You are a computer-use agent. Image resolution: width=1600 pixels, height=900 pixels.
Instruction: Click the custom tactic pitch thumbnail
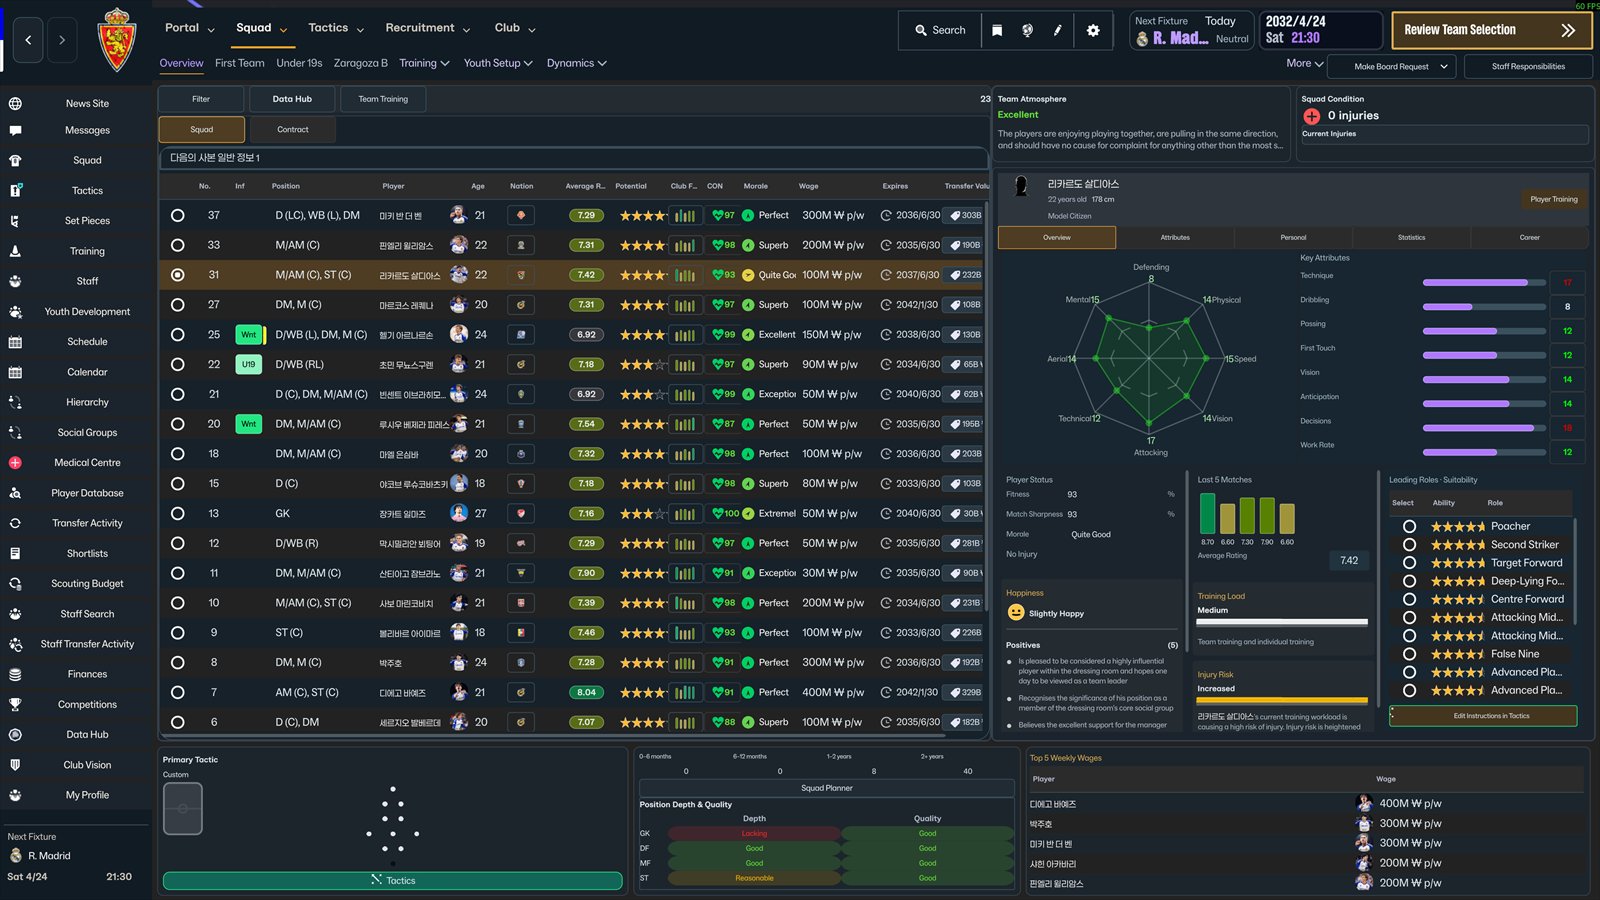183,808
